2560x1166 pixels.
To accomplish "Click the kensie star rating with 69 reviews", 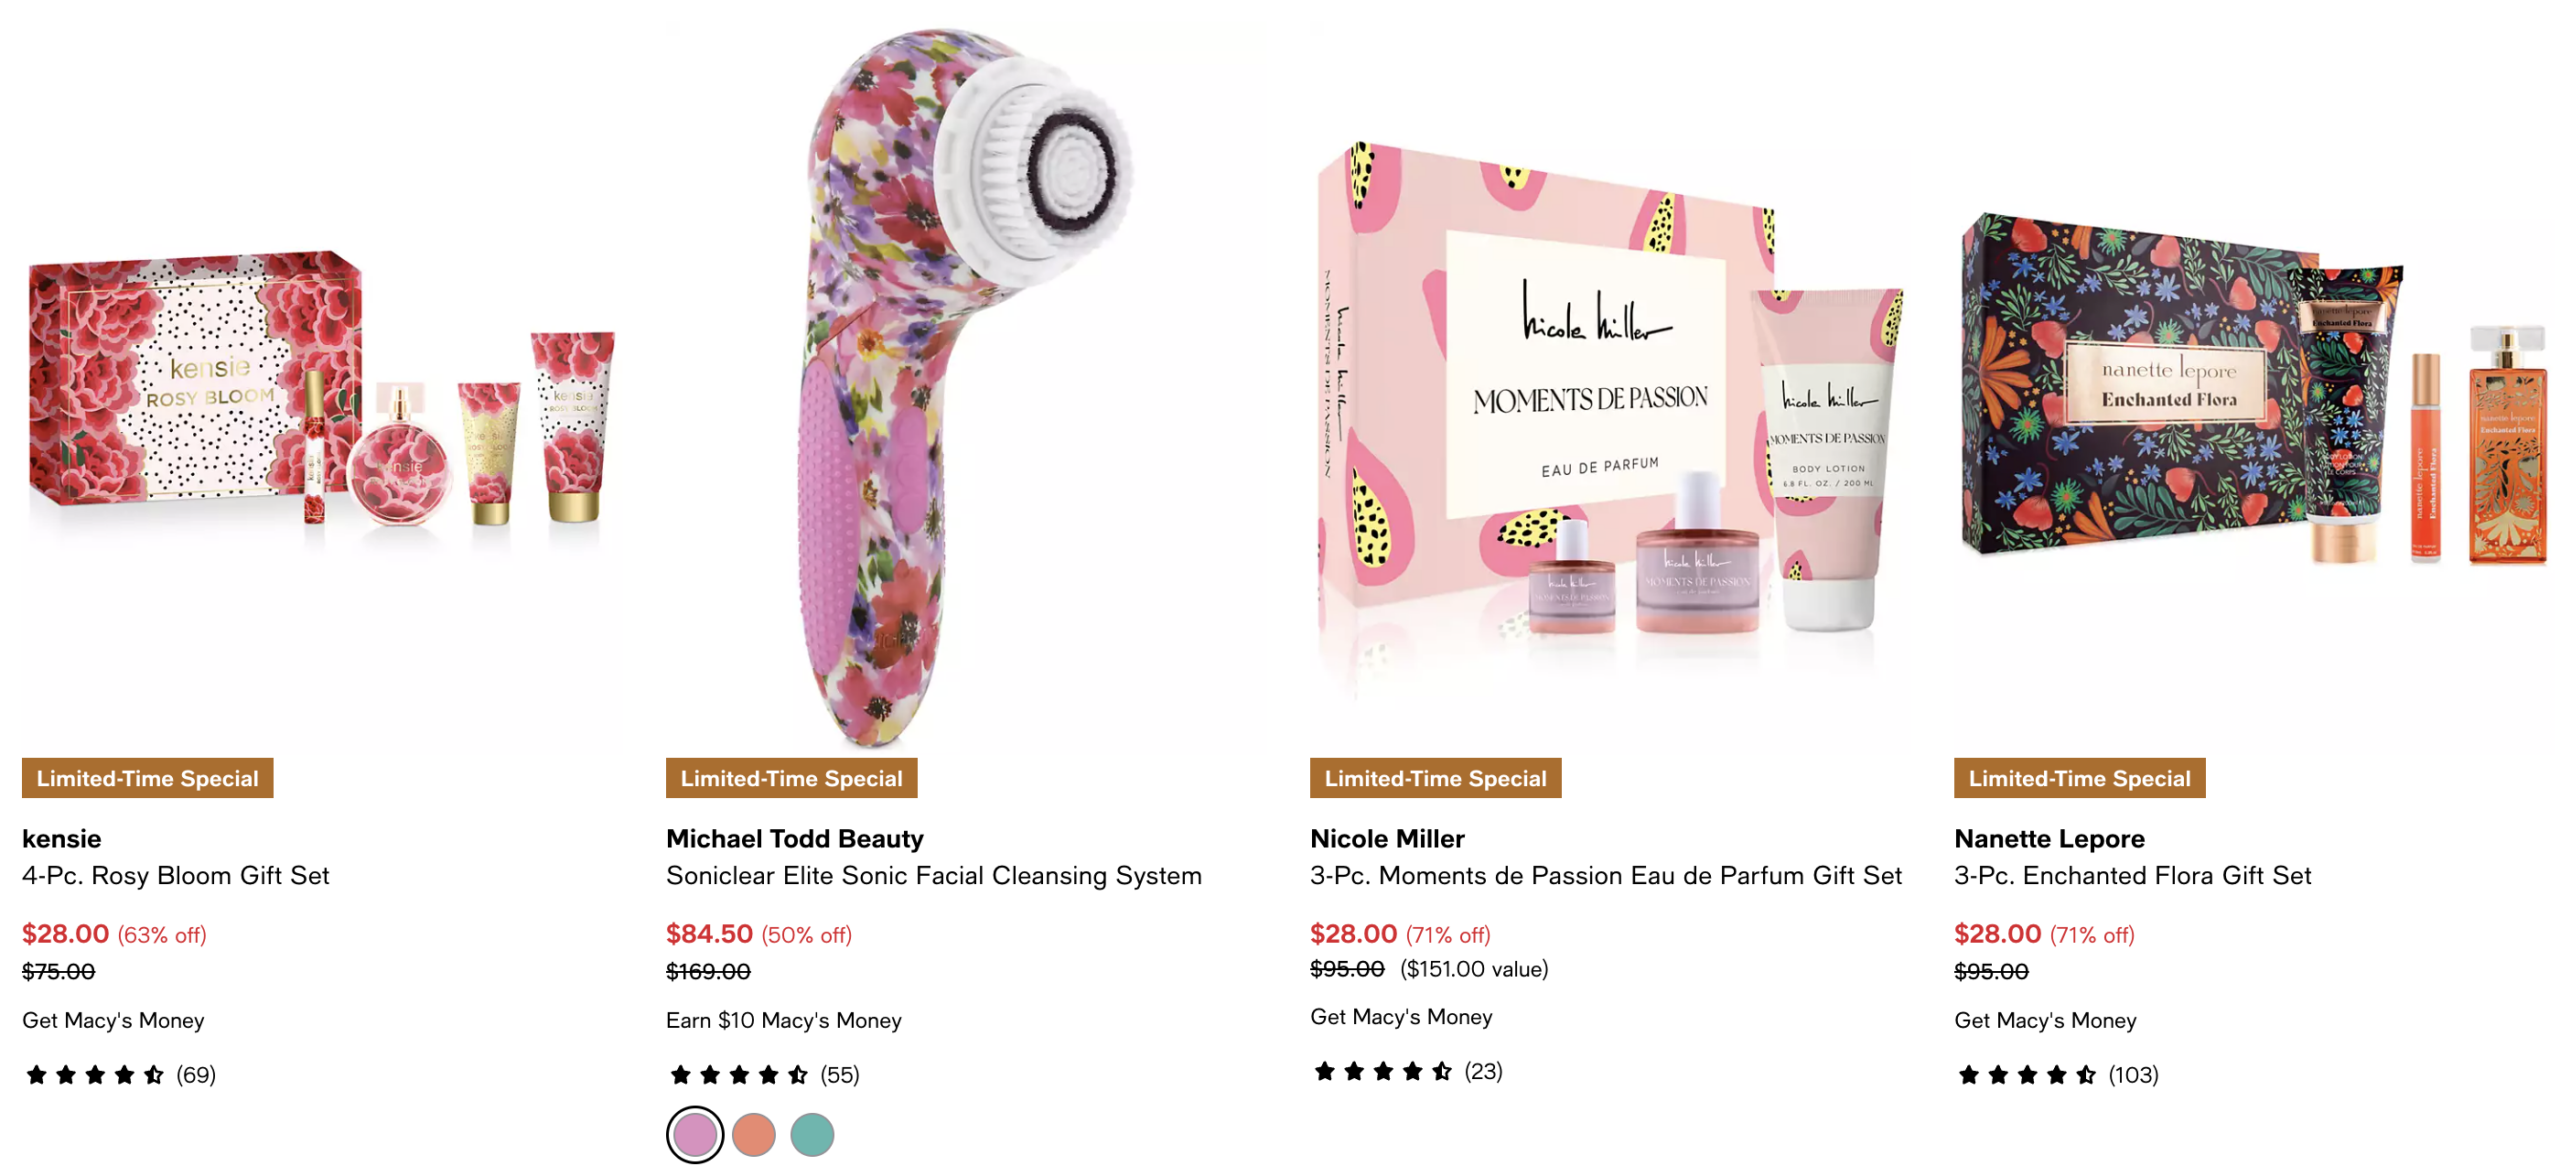I will (118, 1075).
